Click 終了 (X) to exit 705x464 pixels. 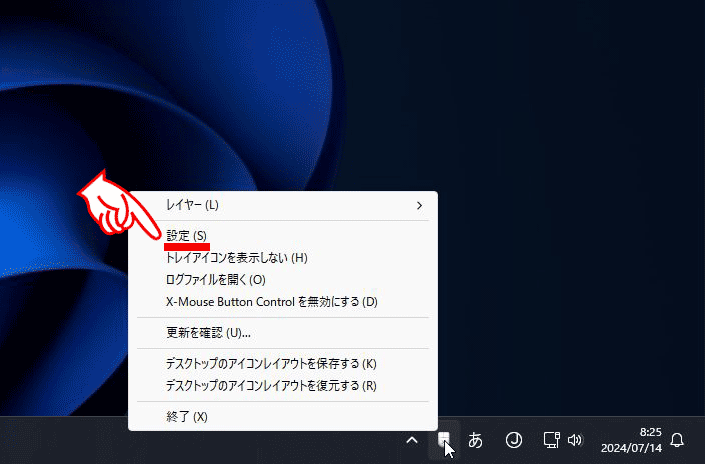[283, 416]
